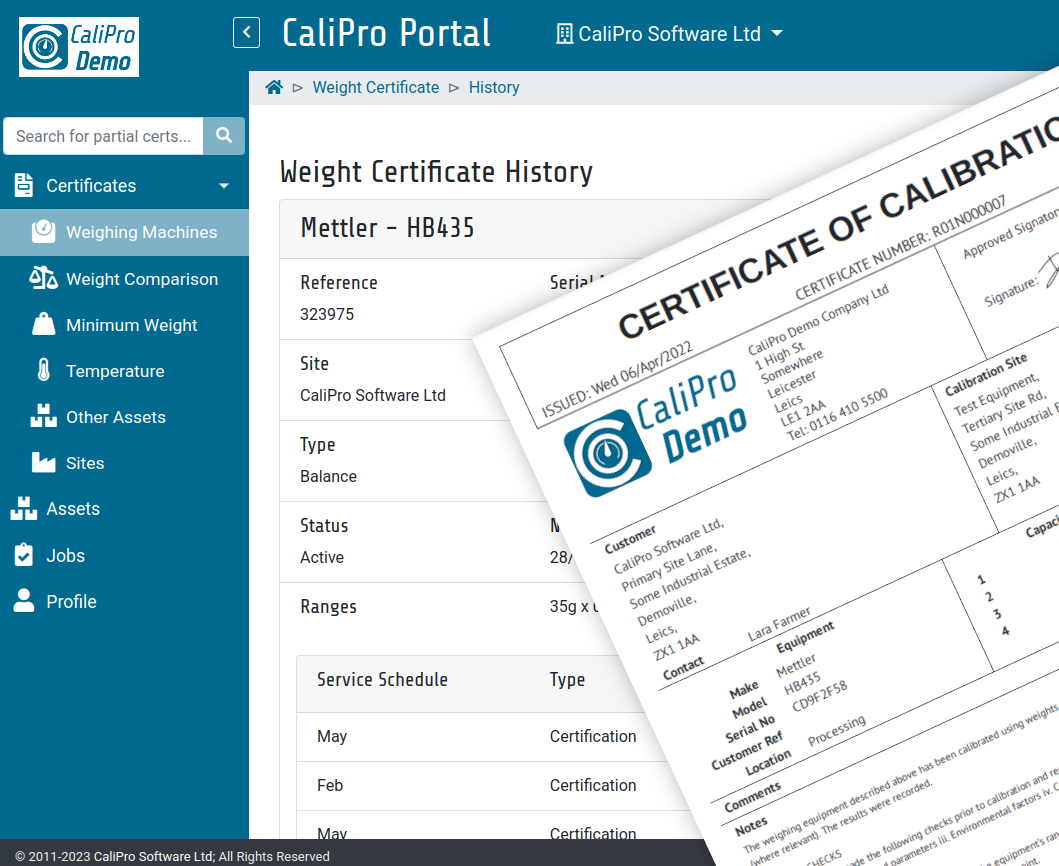Click the Weight Certificate History page heading
The height and width of the screenshot is (866, 1059).
[x=436, y=172]
